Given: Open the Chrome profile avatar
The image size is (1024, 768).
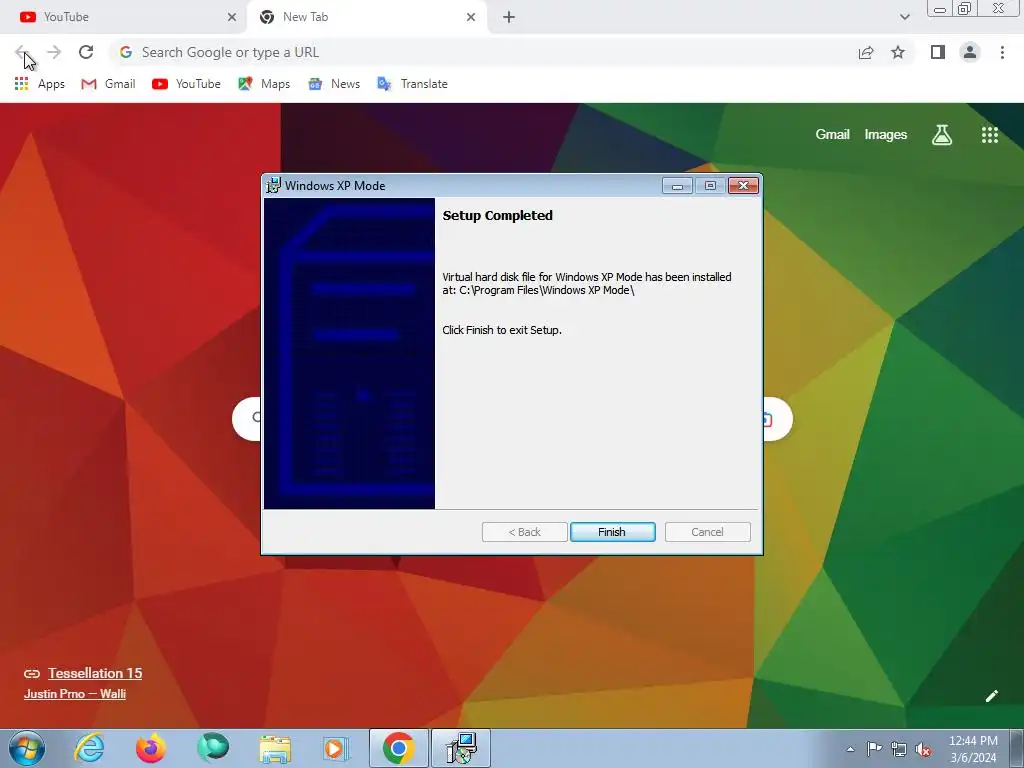Looking at the screenshot, I should pos(970,52).
